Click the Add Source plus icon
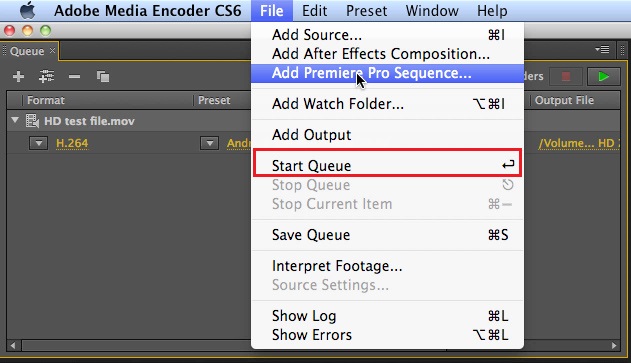Viewport: 631px width, 363px height. click(x=19, y=76)
